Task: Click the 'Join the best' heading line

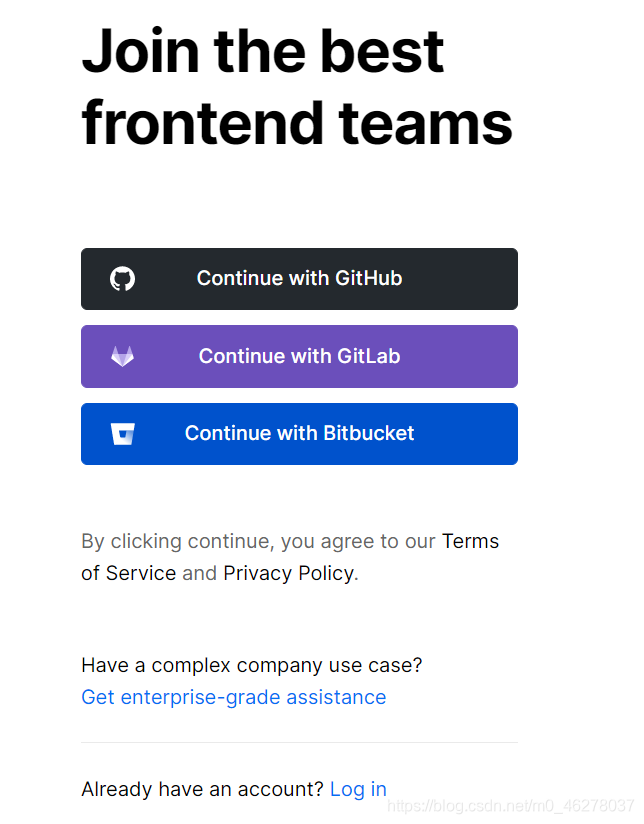Action: (262, 50)
